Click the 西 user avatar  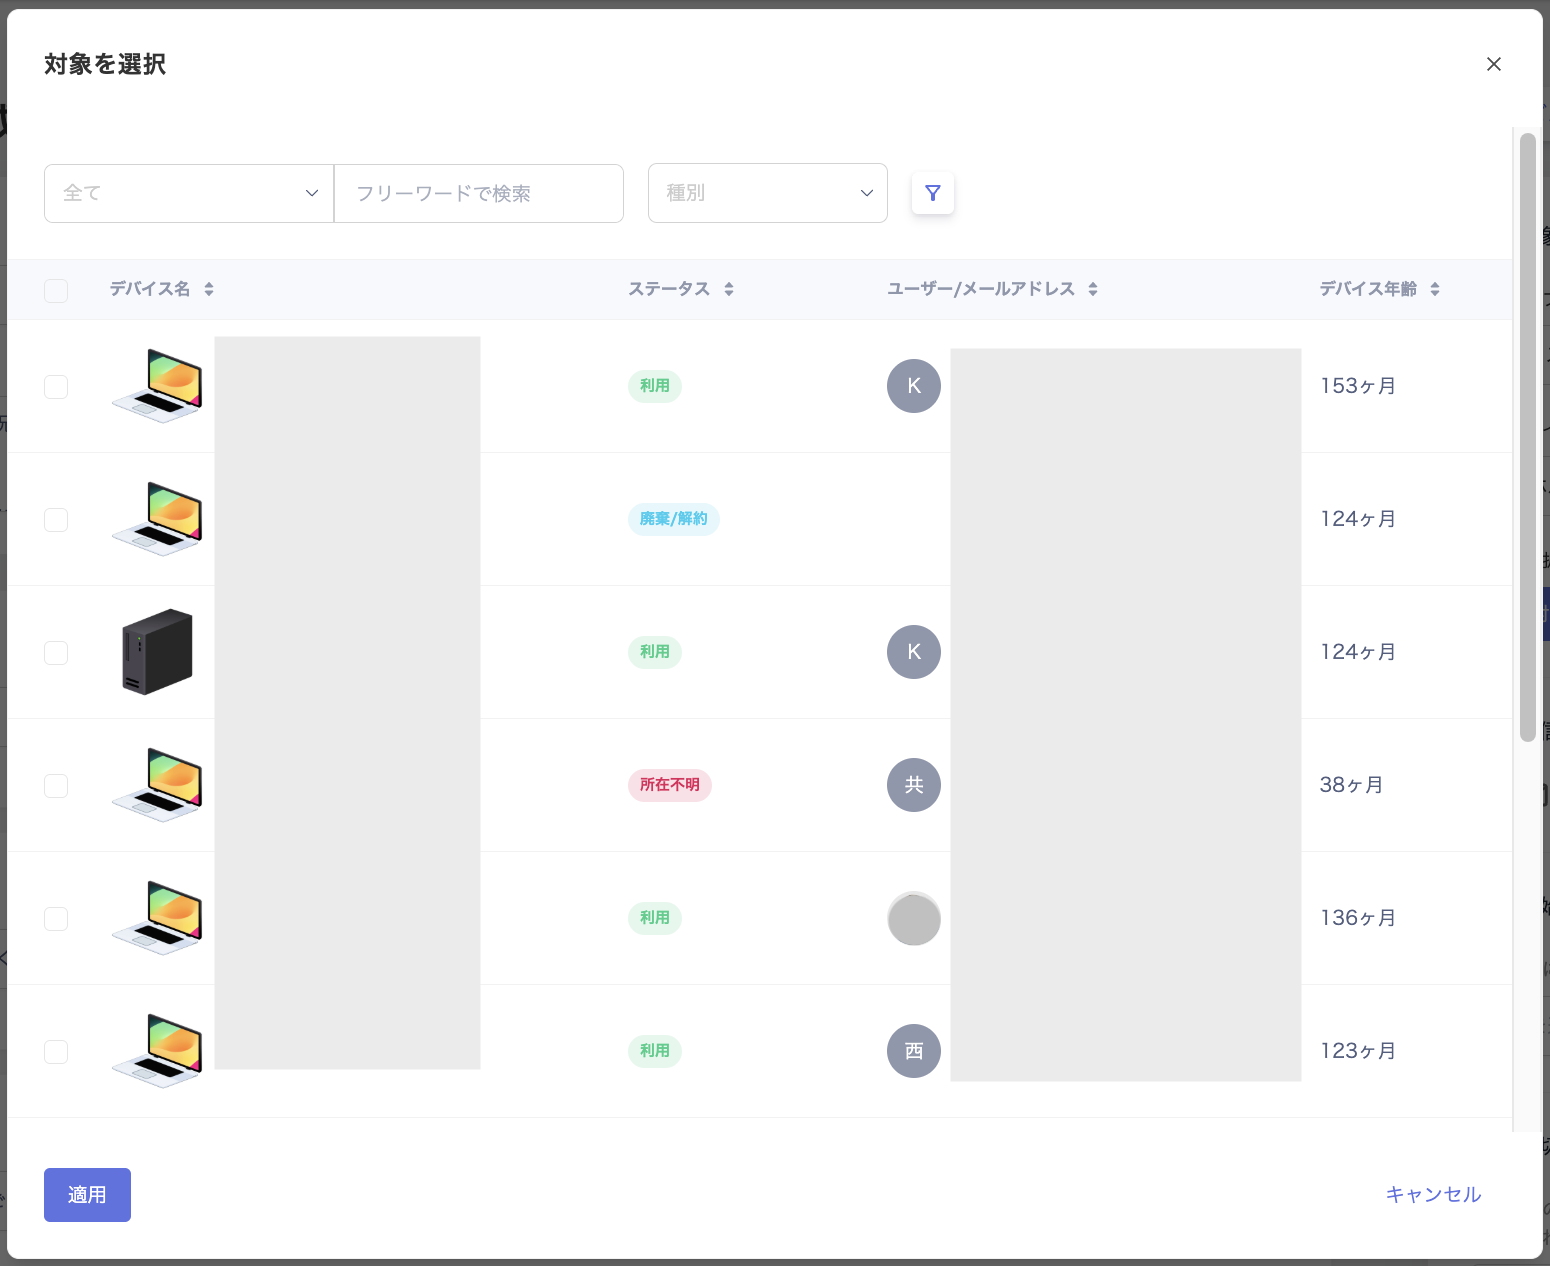pos(914,1051)
